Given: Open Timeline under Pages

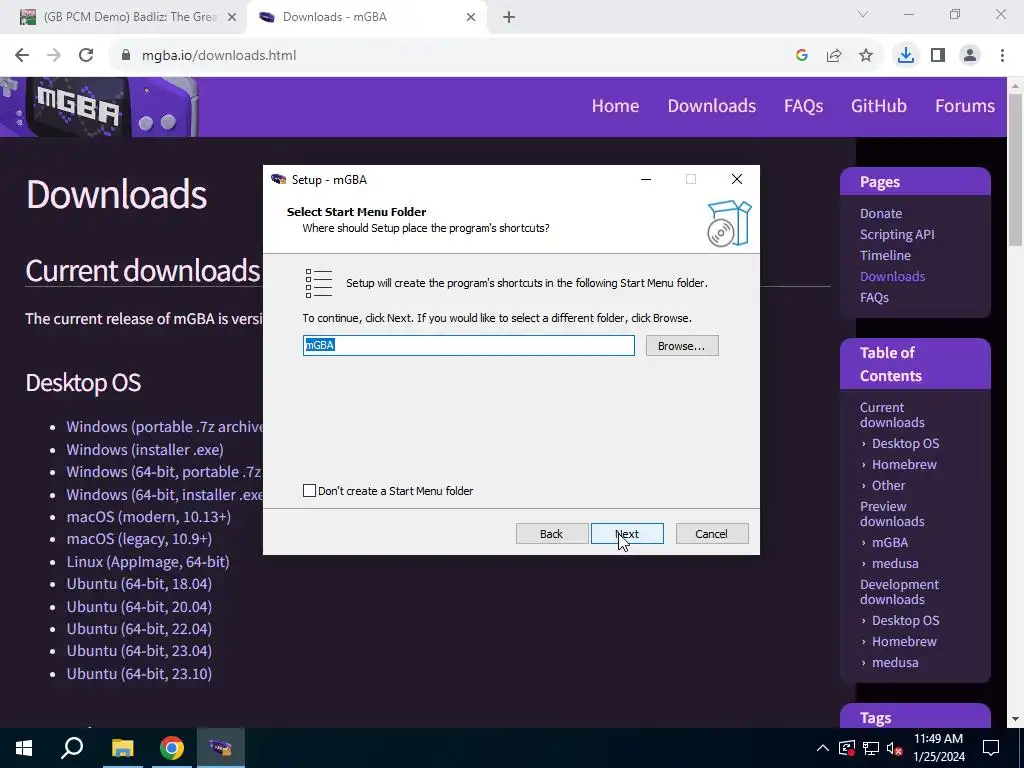Looking at the screenshot, I should pyautogui.click(x=885, y=255).
